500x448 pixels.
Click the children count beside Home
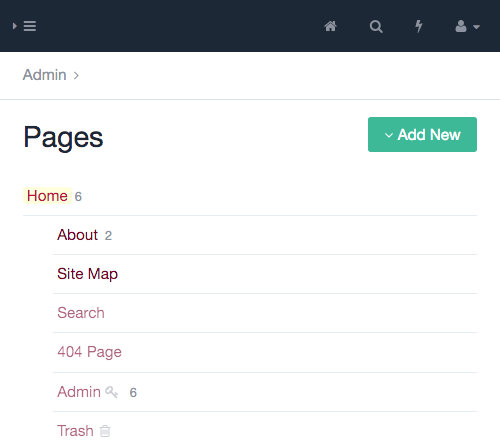(78, 197)
